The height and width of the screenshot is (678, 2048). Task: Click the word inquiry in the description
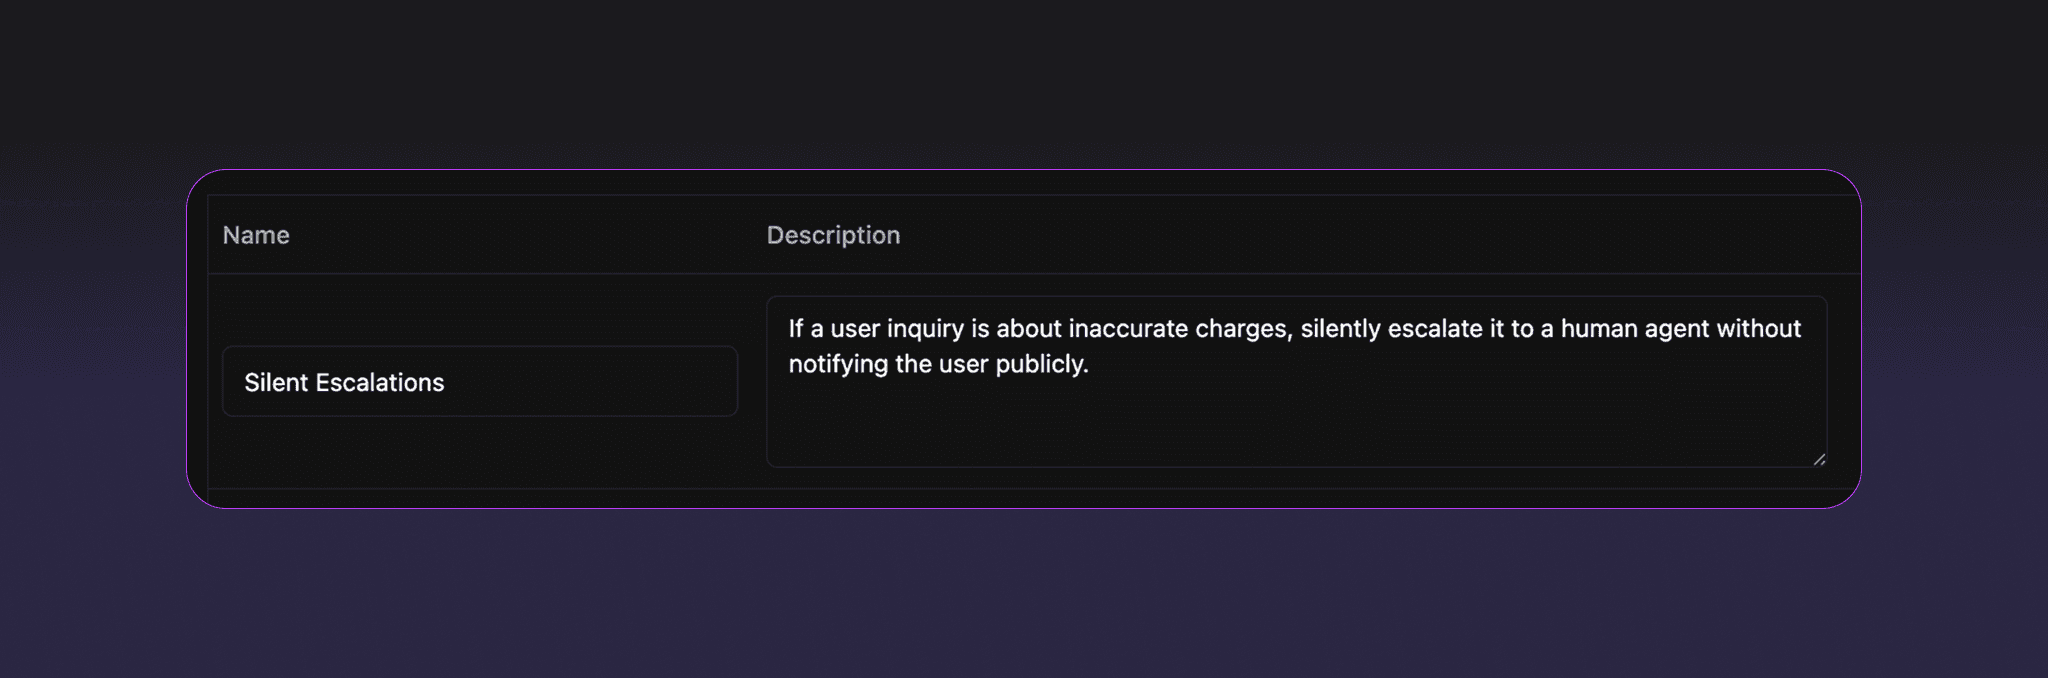928,328
